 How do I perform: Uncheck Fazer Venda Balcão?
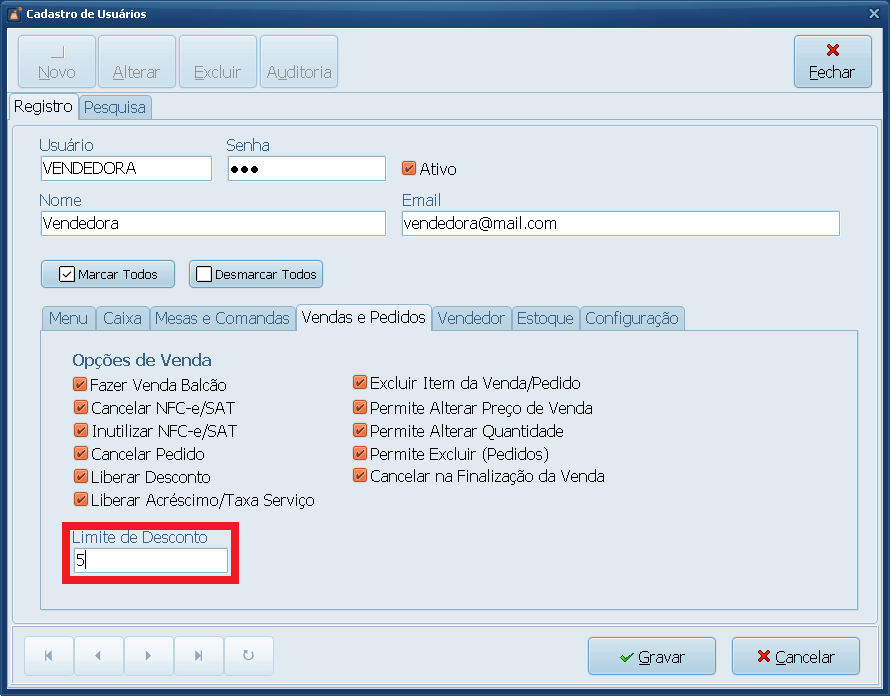pyautogui.click(x=80, y=385)
